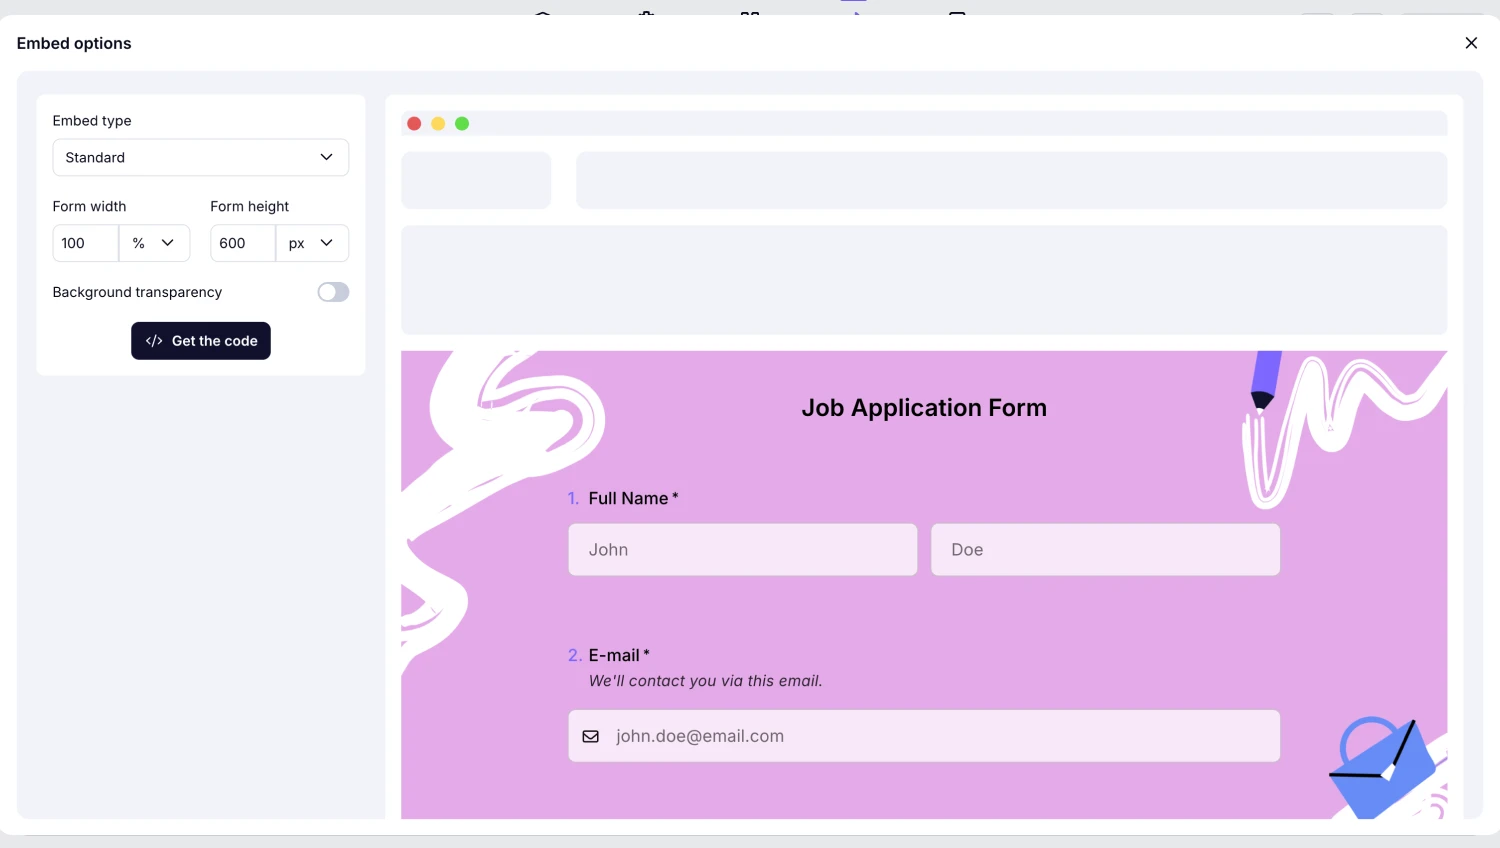Click the first name field showing John
Viewport: 1500px width, 848px height.
click(x=742, y=550)
